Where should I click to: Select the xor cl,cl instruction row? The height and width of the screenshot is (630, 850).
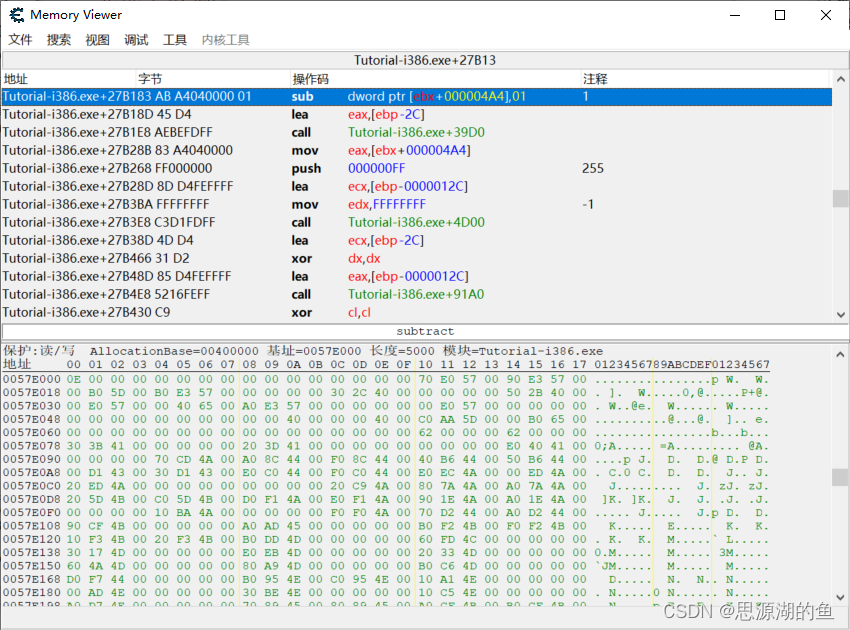click(x=416, y=312)
